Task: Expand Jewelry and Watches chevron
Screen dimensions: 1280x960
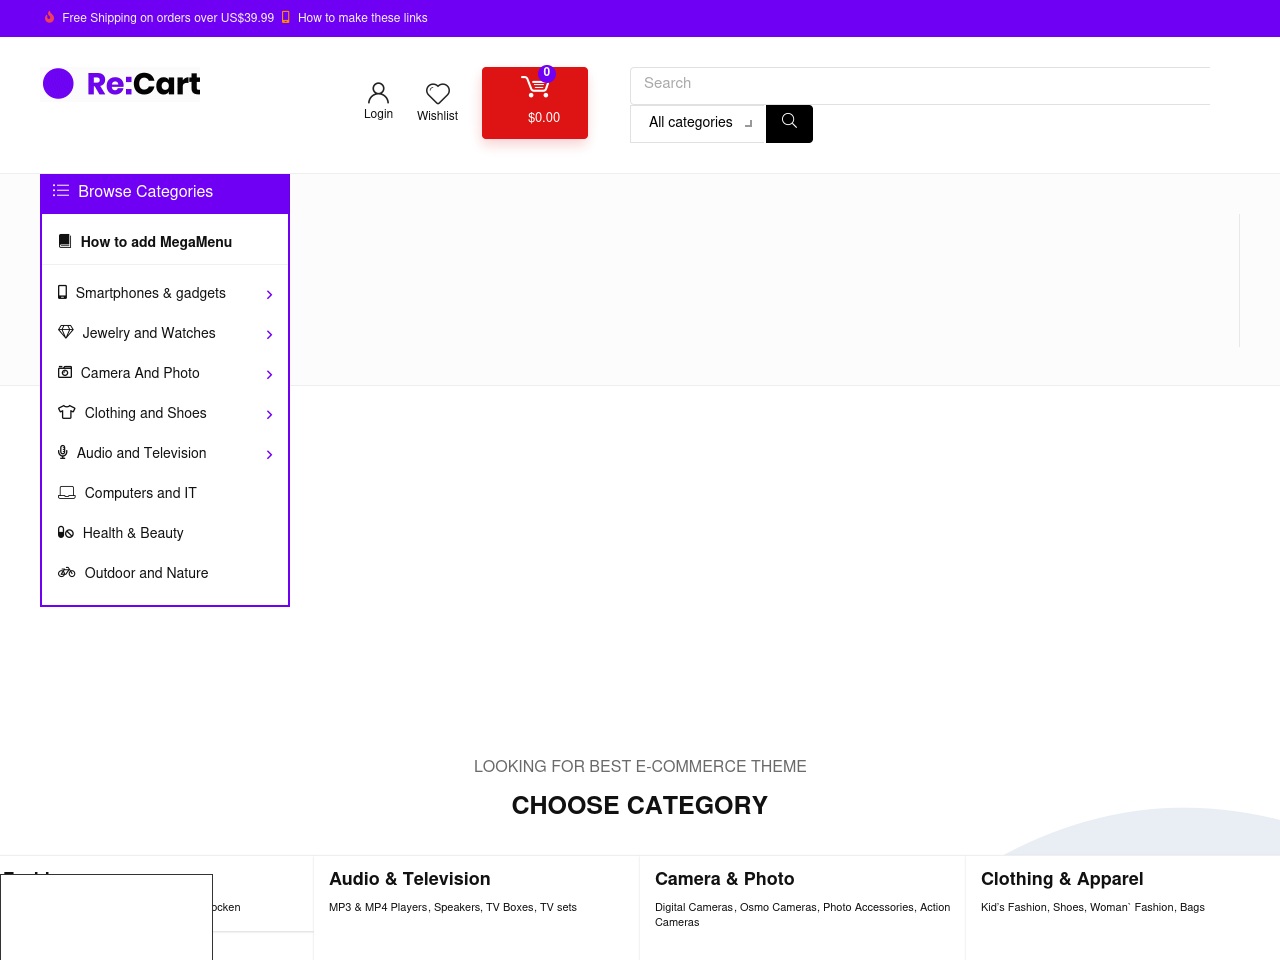Action: (x=269, y=334)
